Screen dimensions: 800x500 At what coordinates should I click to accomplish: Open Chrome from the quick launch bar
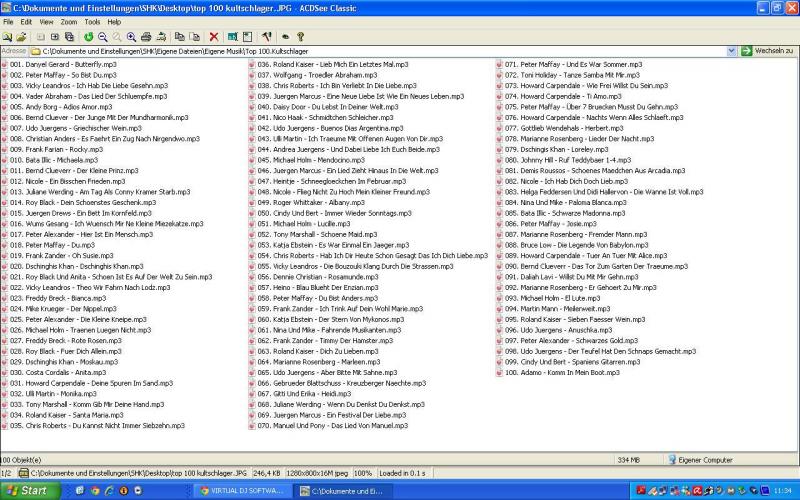pos(94,491)
